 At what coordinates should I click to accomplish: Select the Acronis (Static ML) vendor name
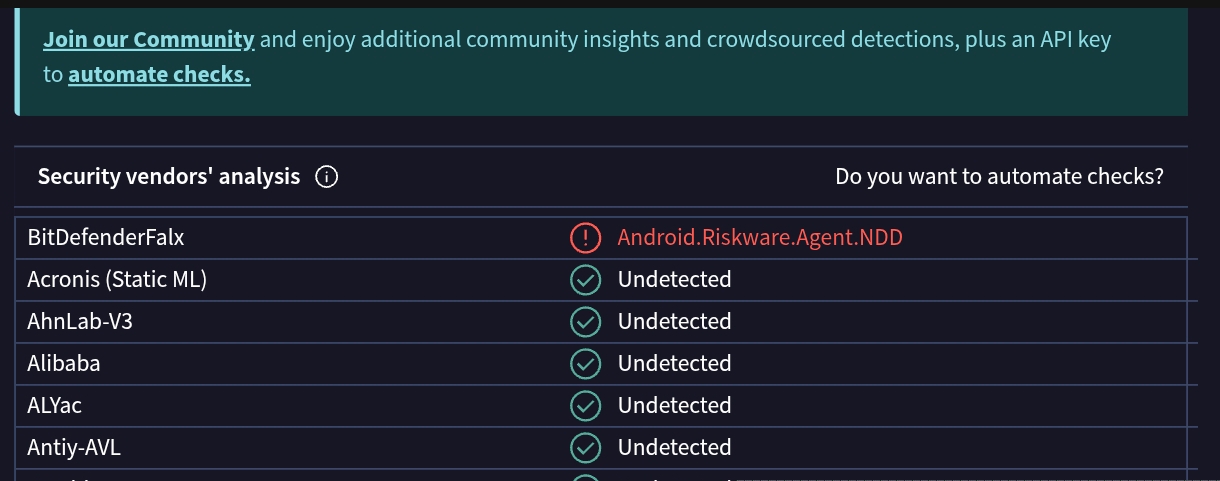point(117,280)
